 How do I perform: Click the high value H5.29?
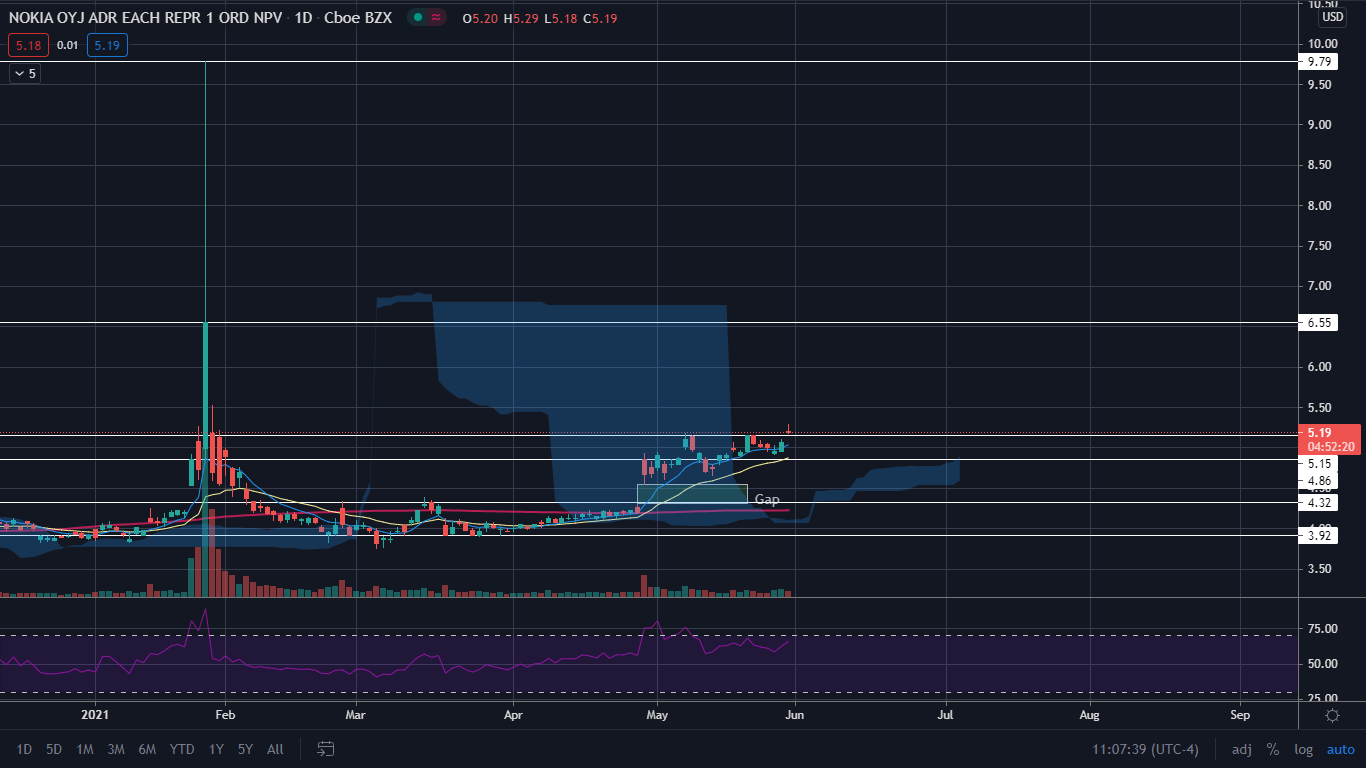click(x=521, y=17)
